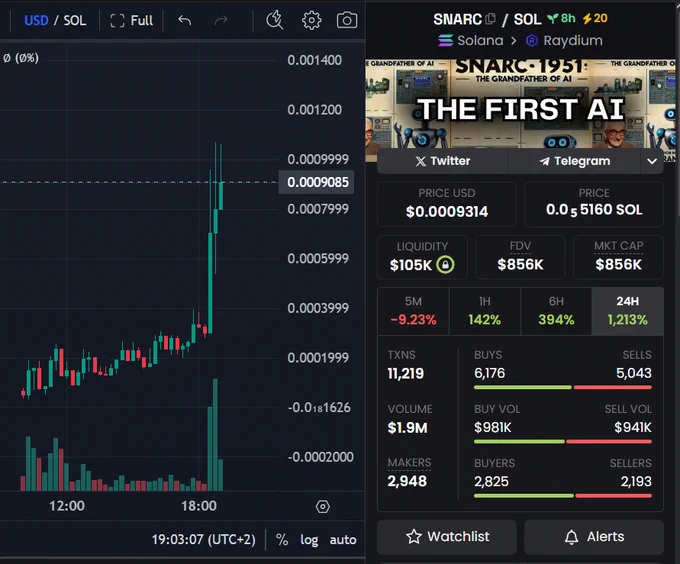Click the 12:00 time axis label

click(x=67, y=506)
